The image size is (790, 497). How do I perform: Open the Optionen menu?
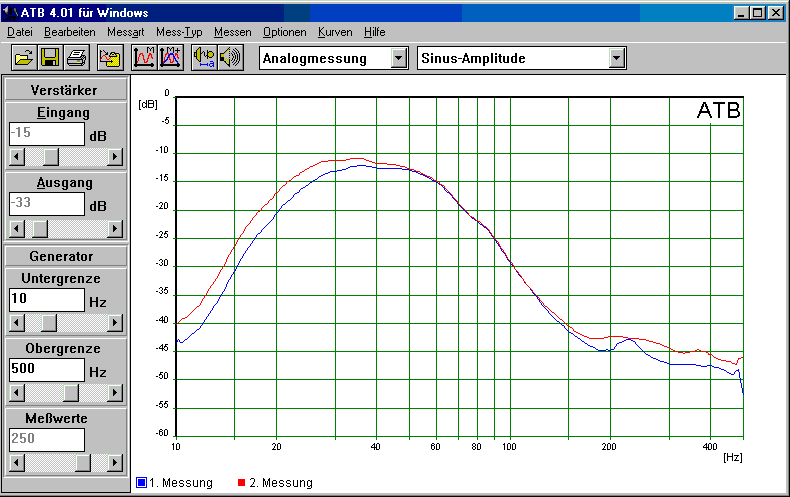click(x=285, y=32)
